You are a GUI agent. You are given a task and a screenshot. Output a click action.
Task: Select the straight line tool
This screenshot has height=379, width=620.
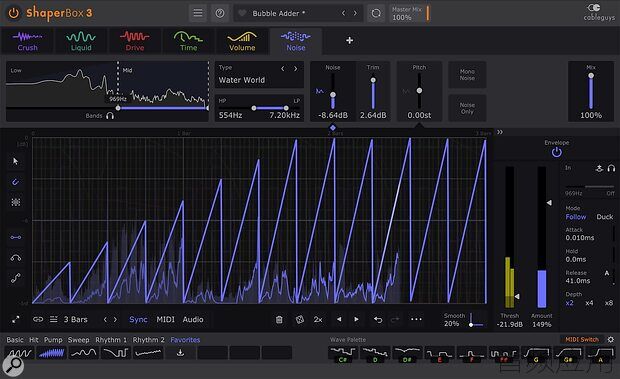pyautogui.click(x=15, y=237)
